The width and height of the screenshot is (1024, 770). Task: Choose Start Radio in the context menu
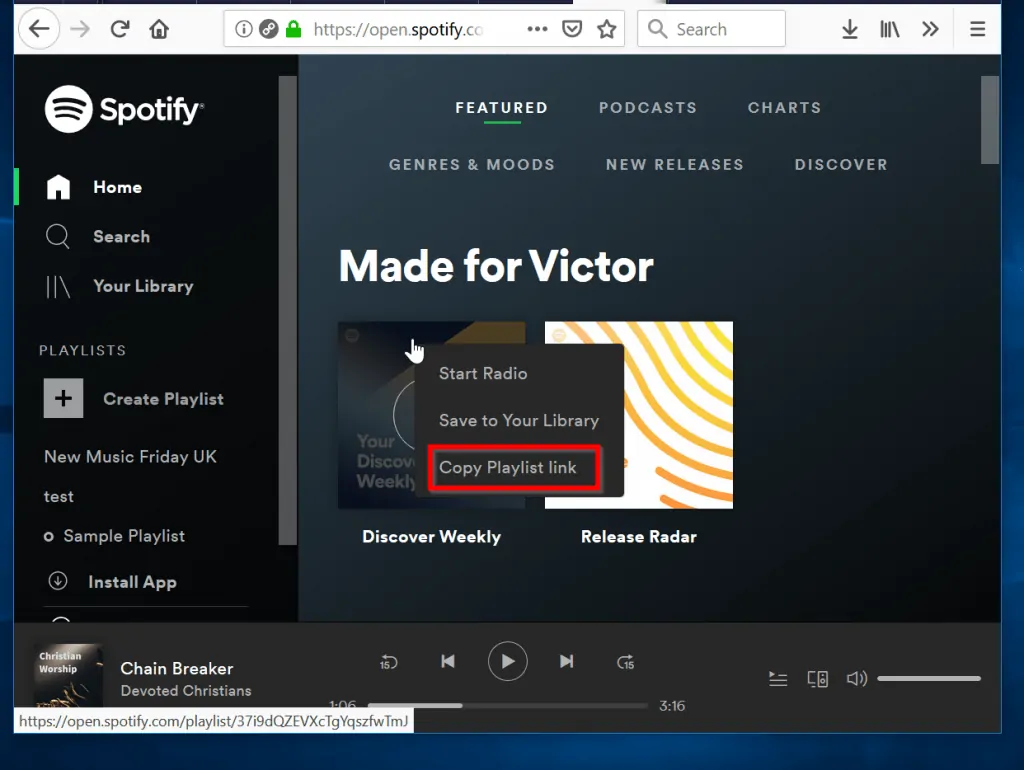(x=483, y=373)
